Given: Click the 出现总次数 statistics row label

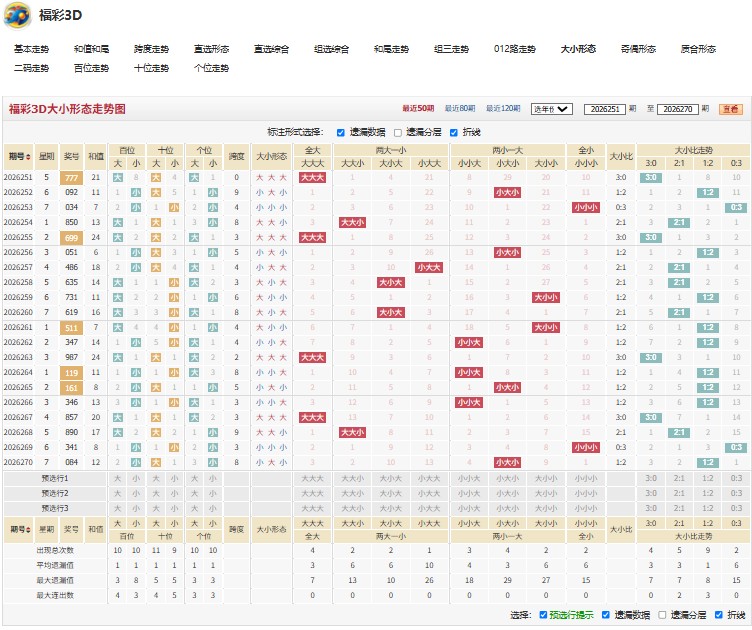Looking at the screenshot, I should click(x=55, y=550).
